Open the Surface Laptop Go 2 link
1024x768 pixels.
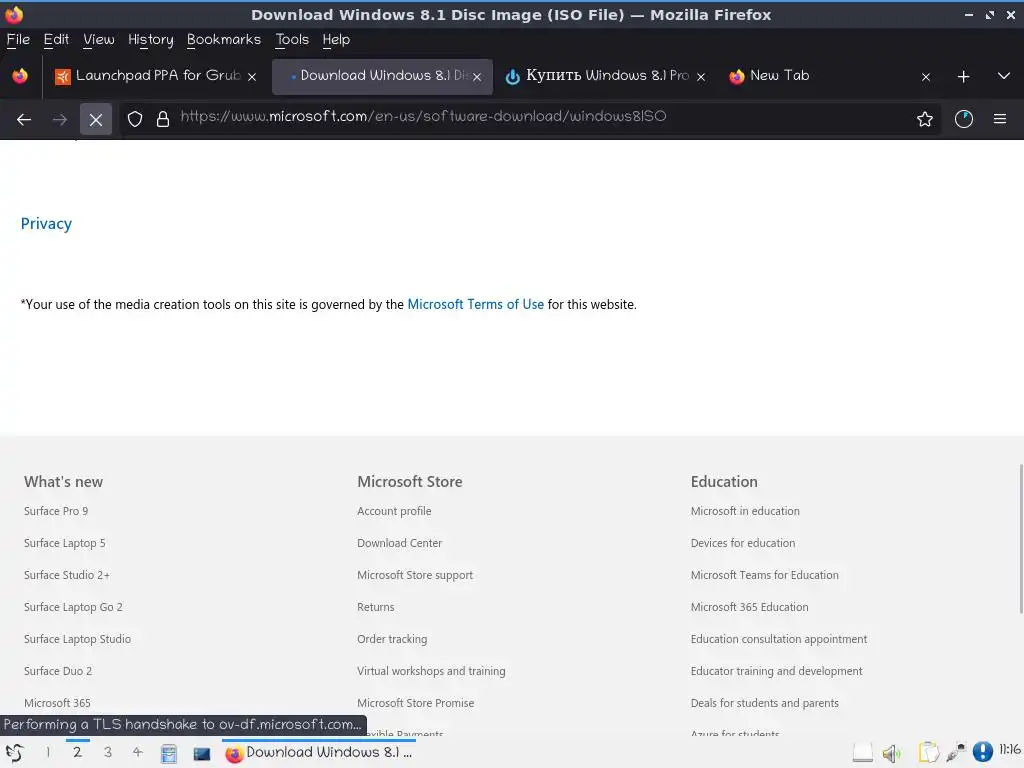point(73,607)
